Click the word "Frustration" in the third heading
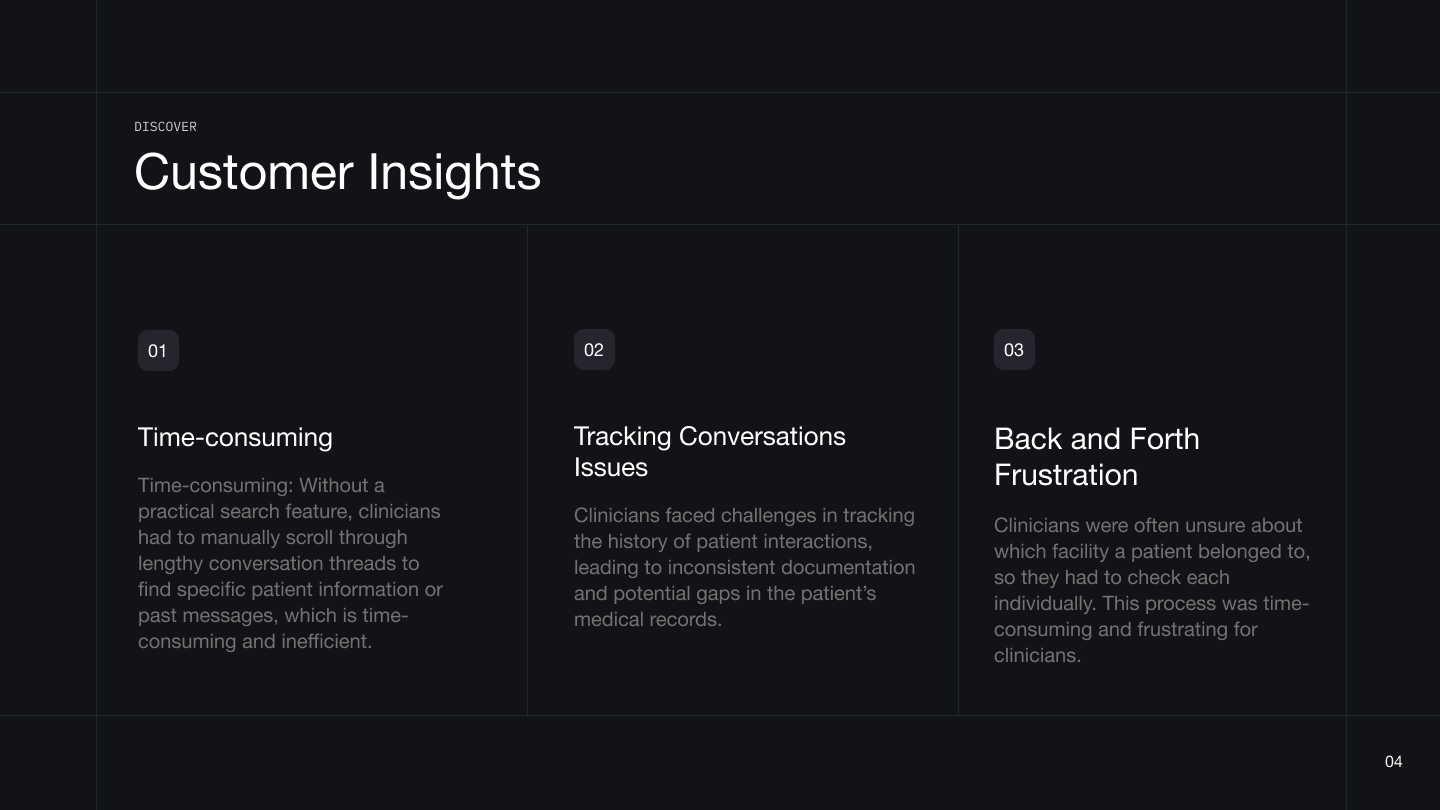The height and width of the screenshot is (810, 1440). 1065,475
